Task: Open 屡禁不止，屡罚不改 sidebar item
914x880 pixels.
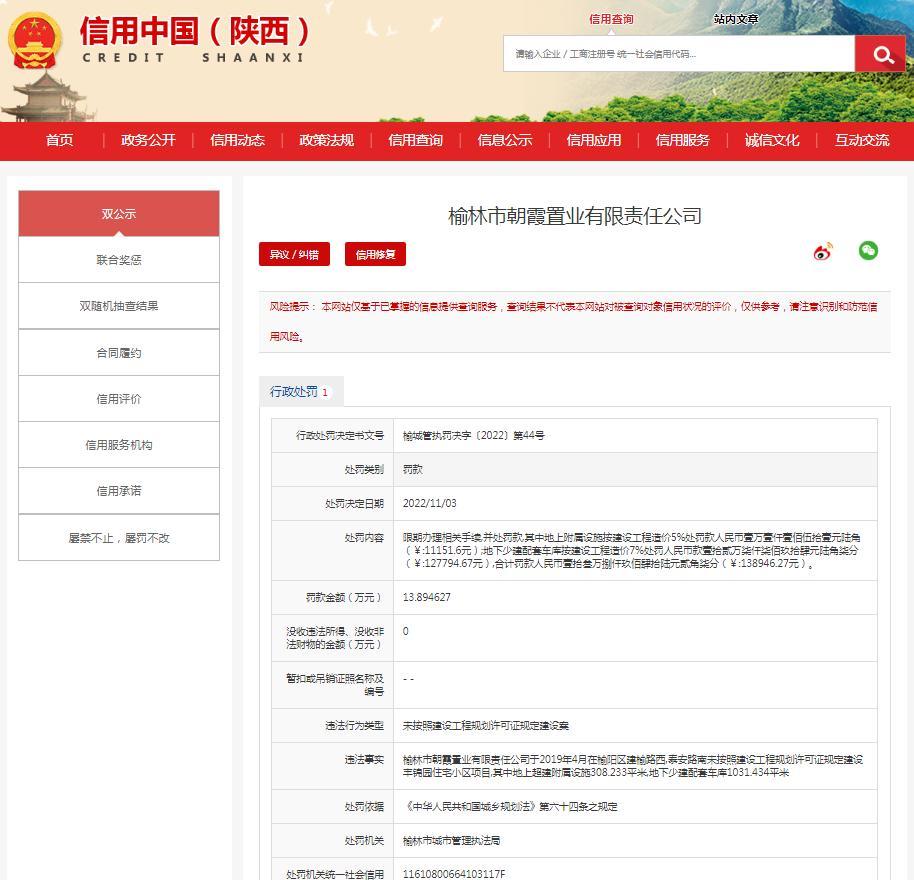Action: click(x=119, y=538)
